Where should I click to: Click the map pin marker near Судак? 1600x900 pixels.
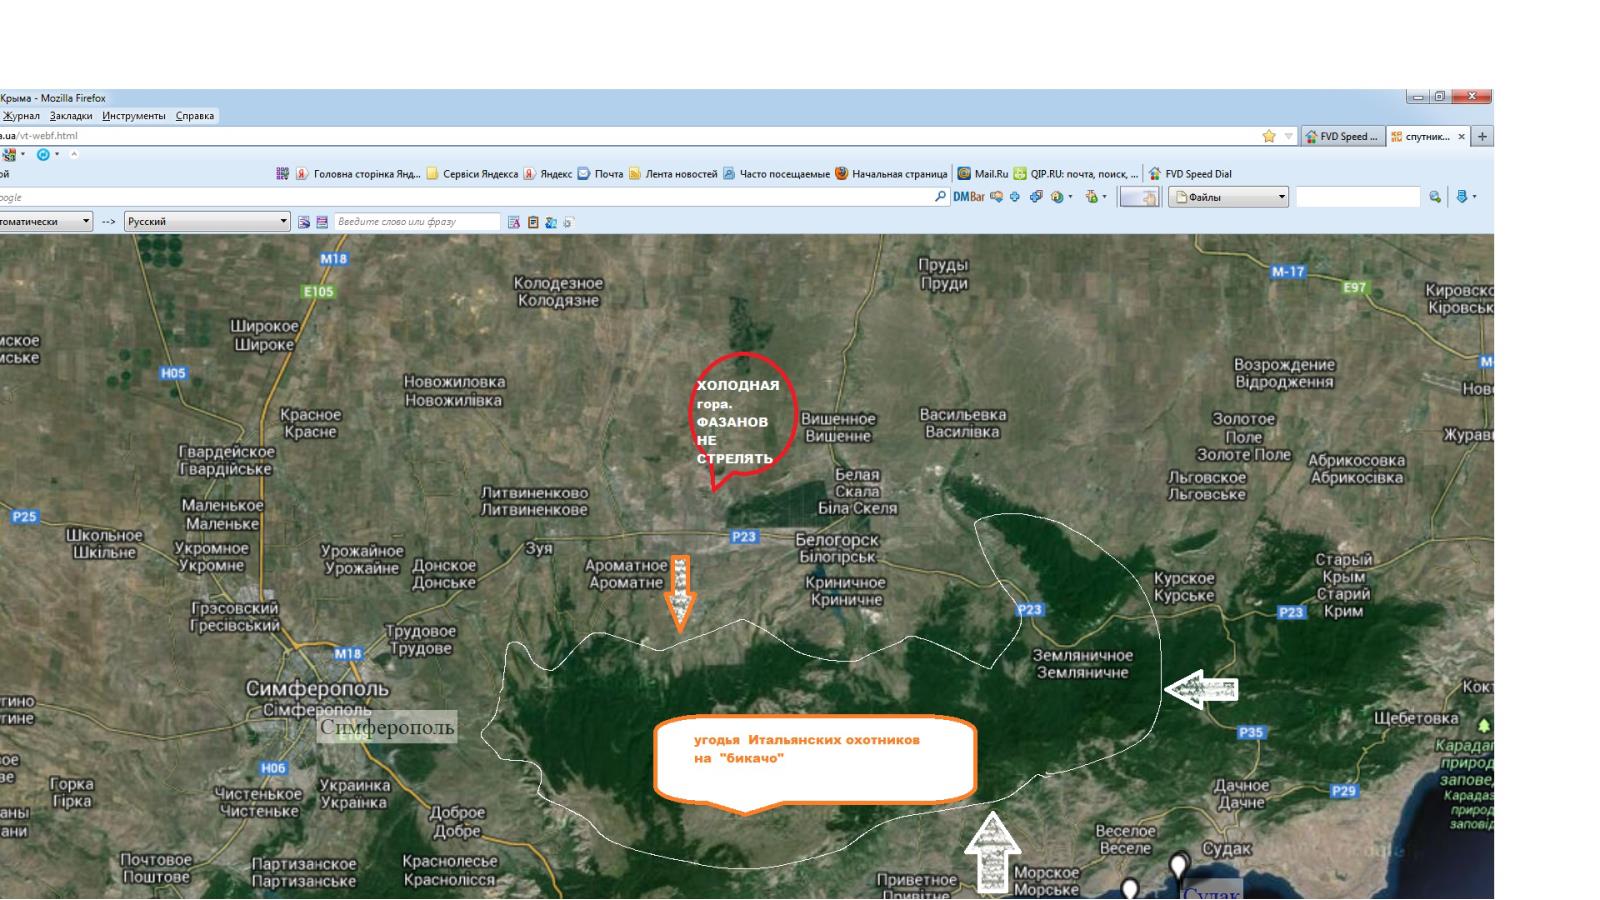coord(1179,865)
